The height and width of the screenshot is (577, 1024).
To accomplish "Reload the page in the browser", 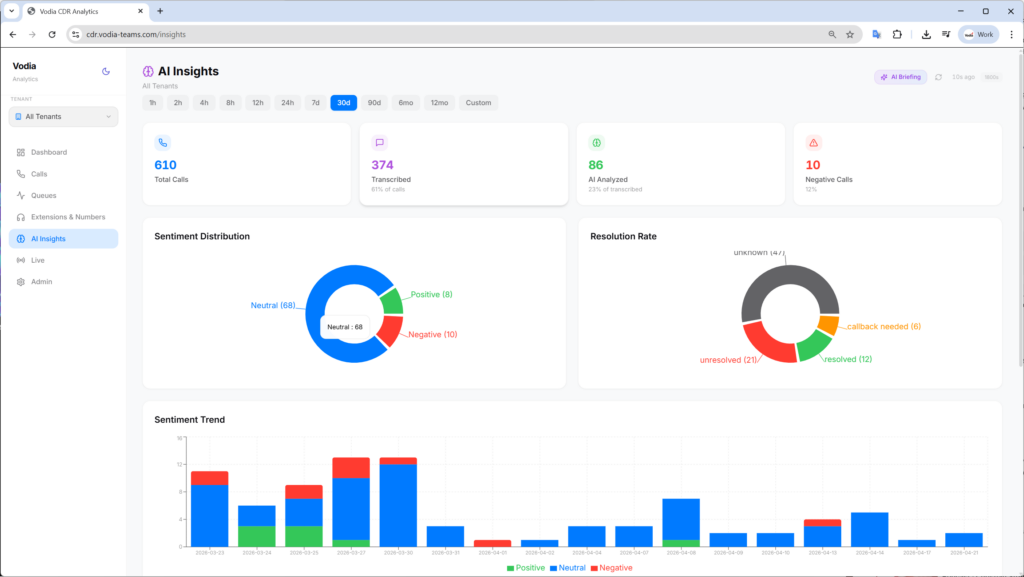I will click(52, 35).
